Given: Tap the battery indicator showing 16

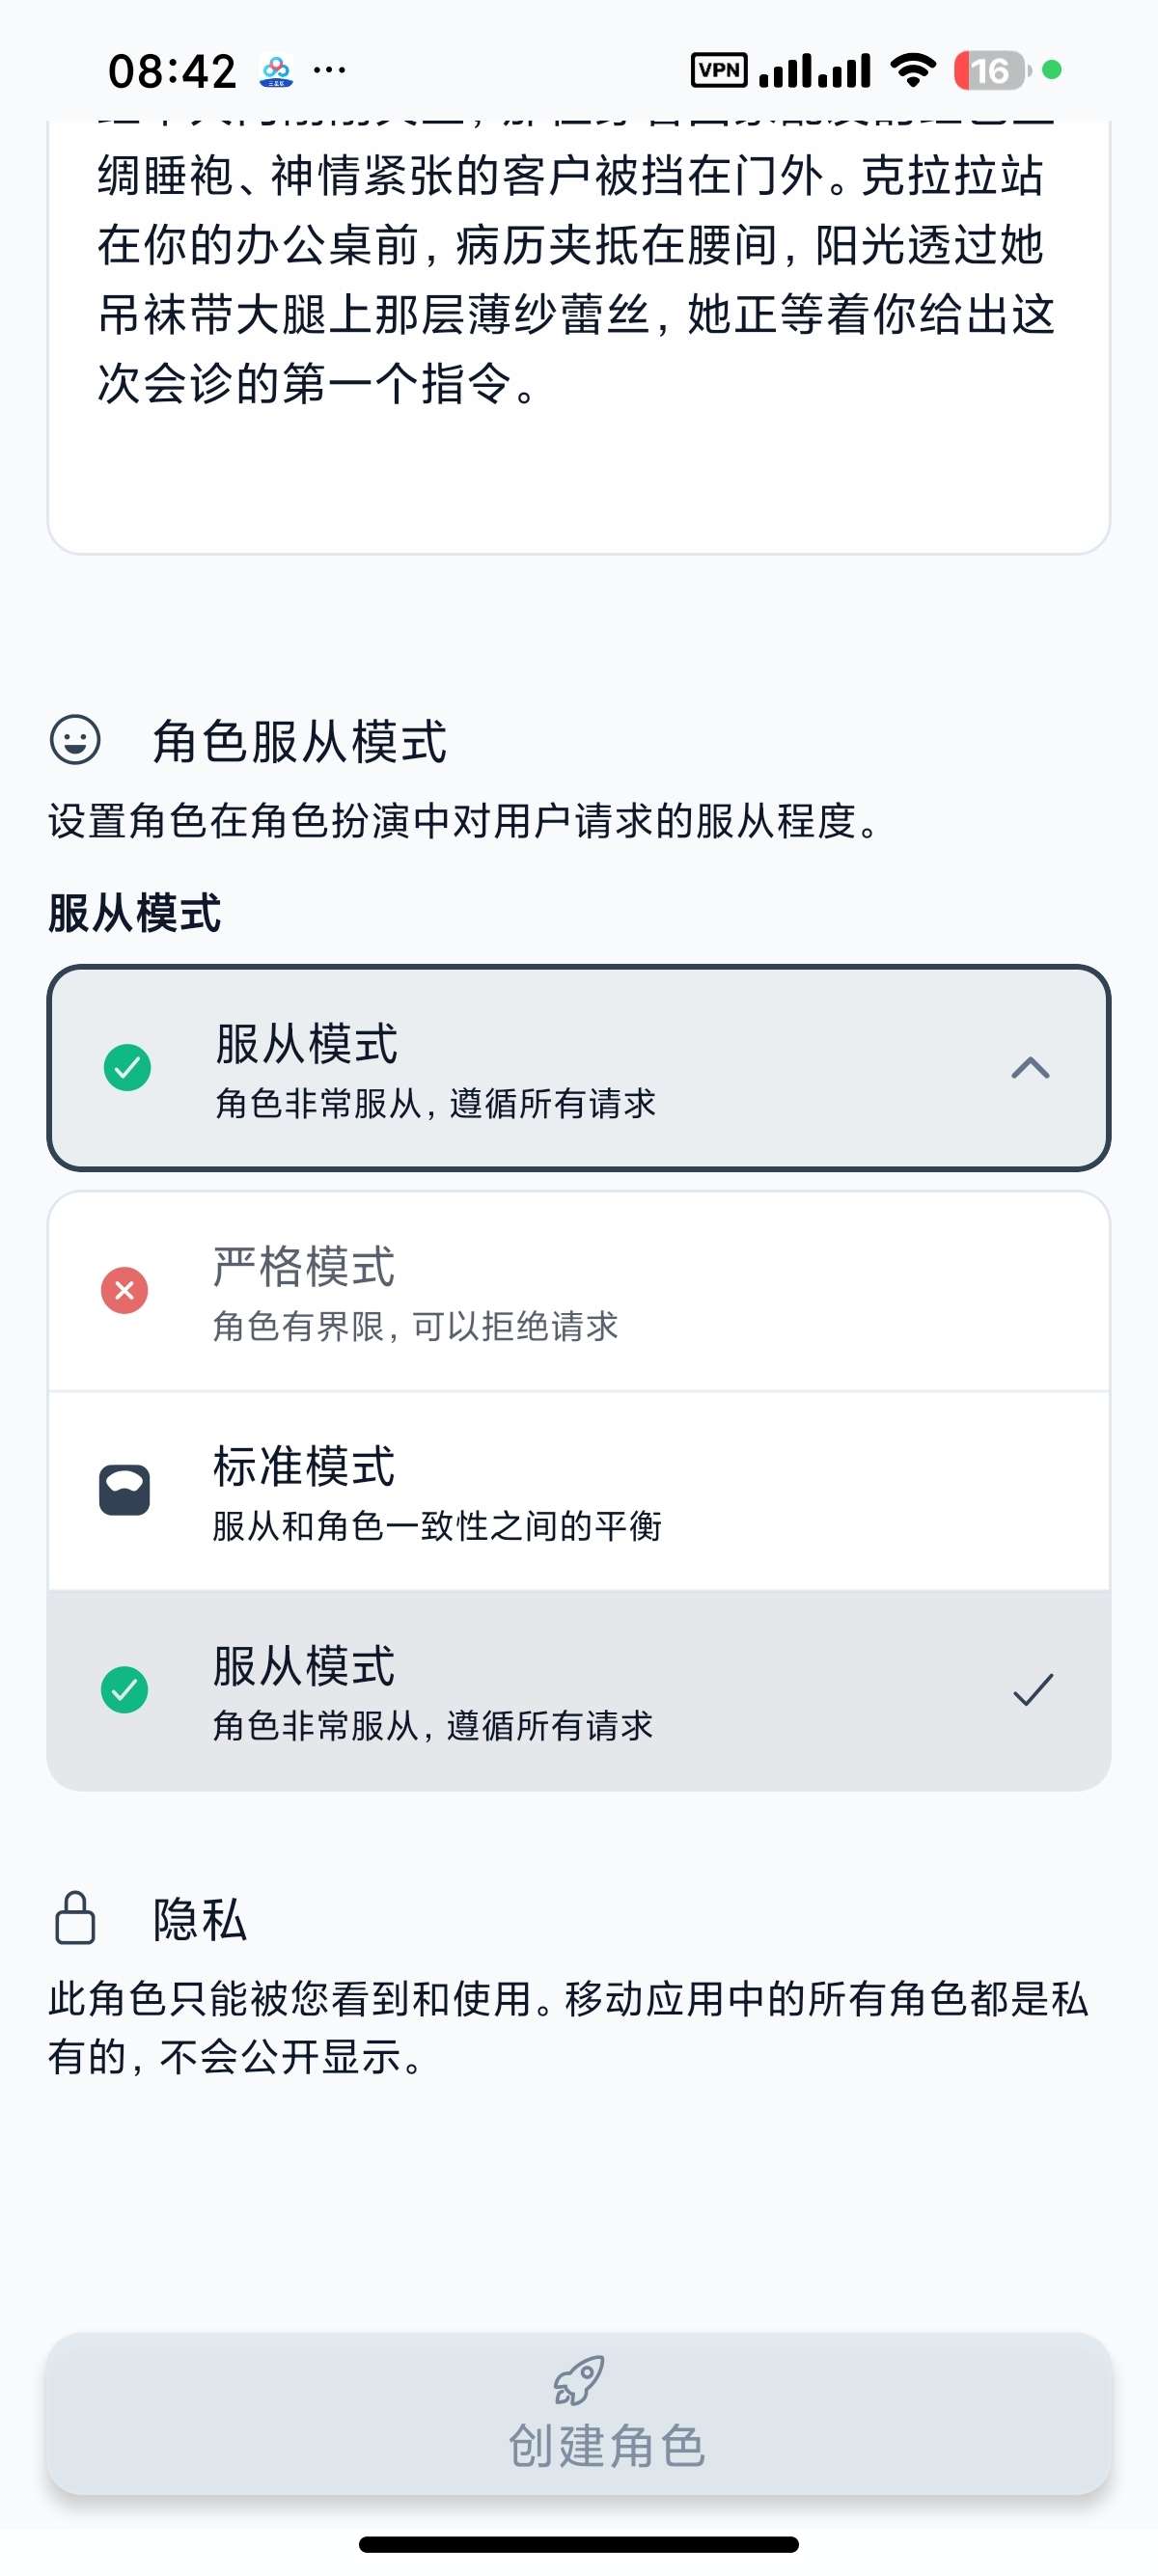Looking at the screenshot, I should (x=991, y=70).
